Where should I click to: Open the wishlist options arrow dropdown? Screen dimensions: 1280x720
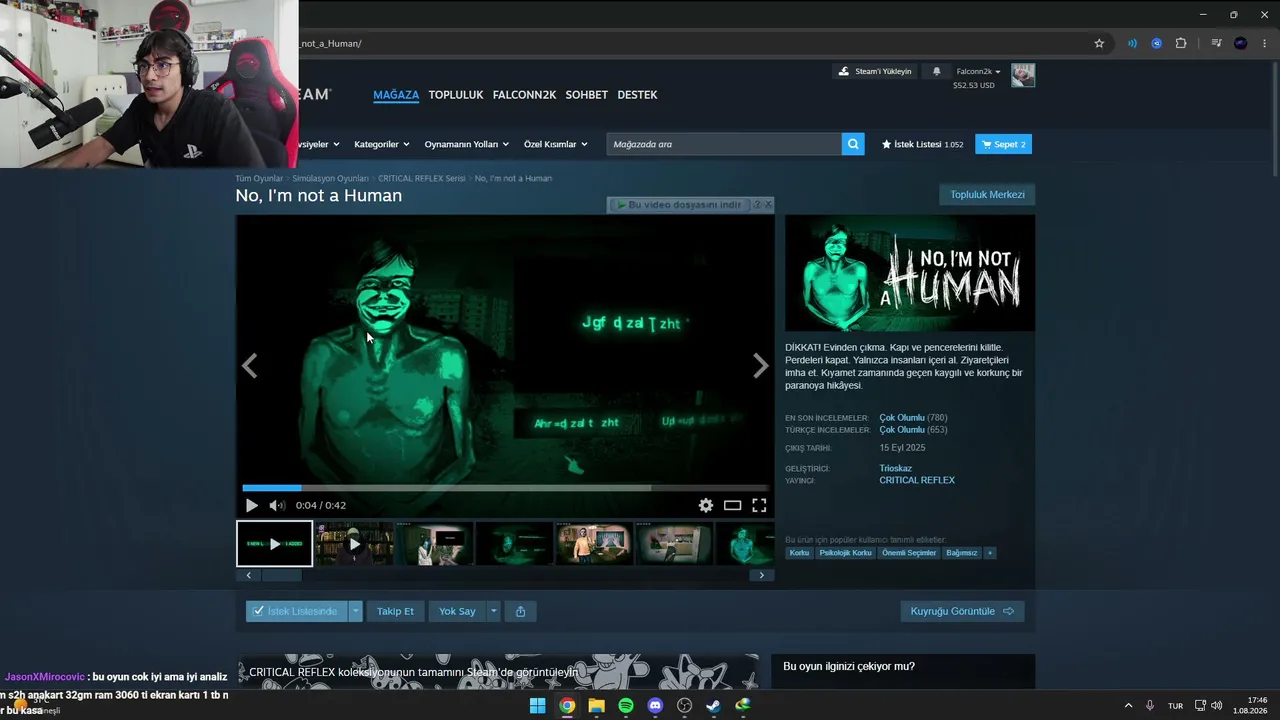click(355, 611)
